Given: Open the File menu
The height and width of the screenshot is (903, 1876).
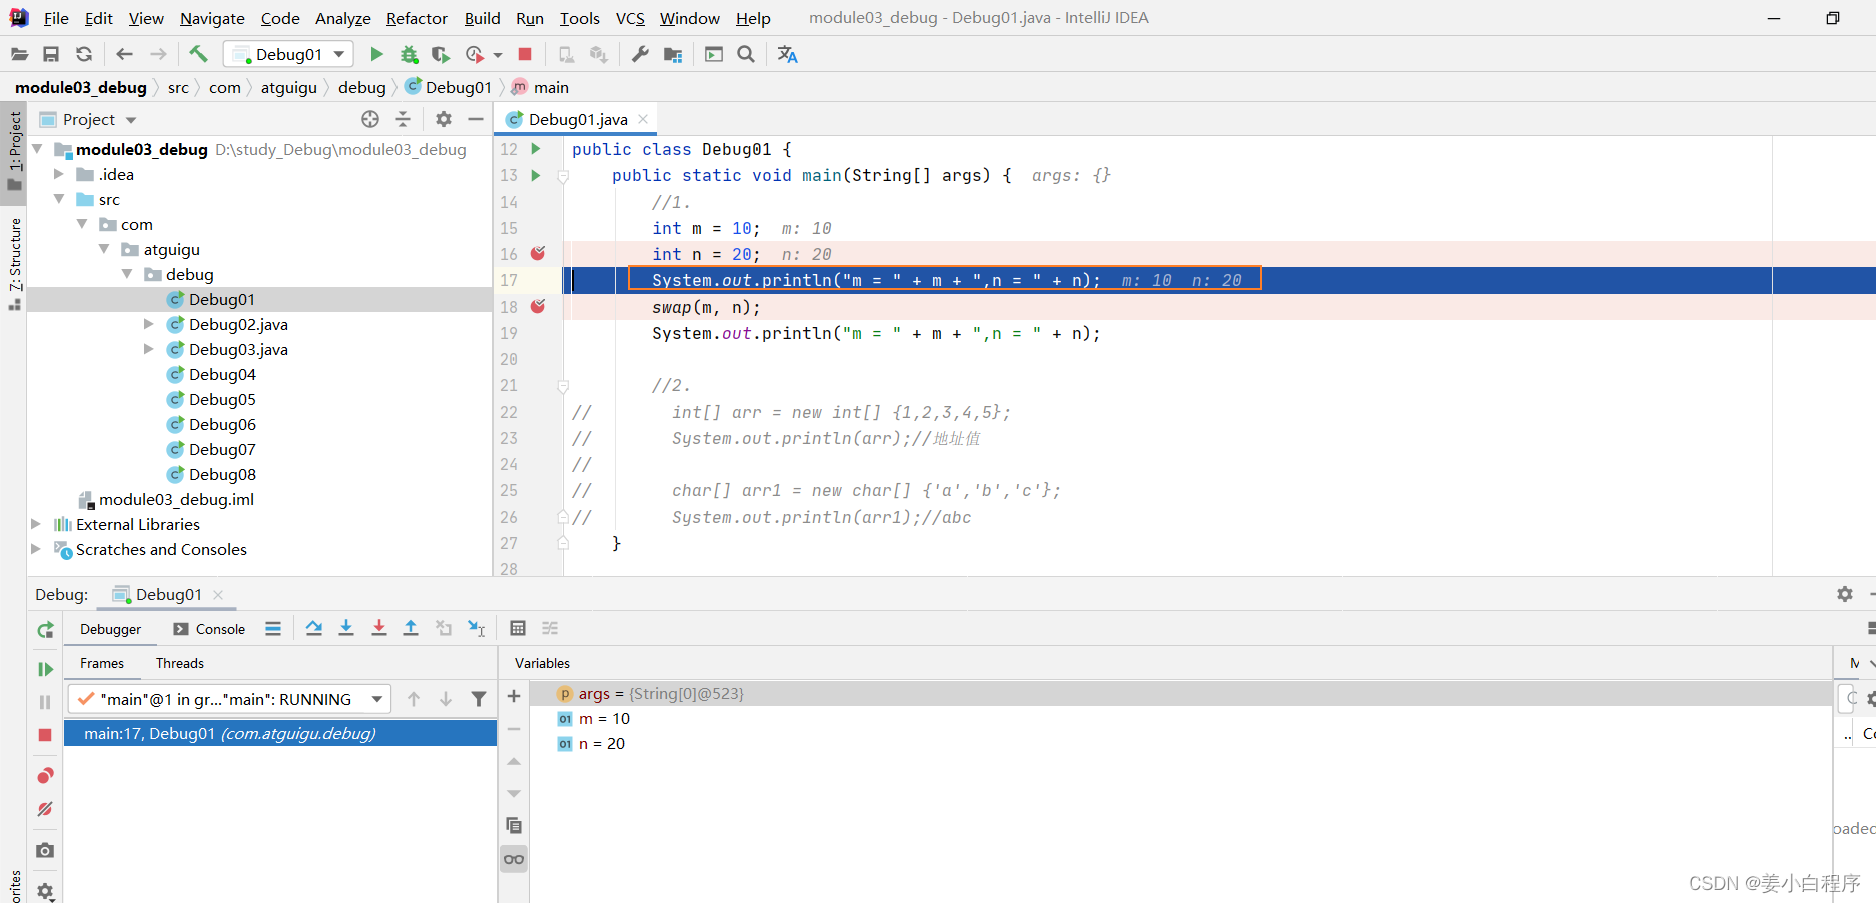Looking at the screenshot, I should (x=56, y=18).
